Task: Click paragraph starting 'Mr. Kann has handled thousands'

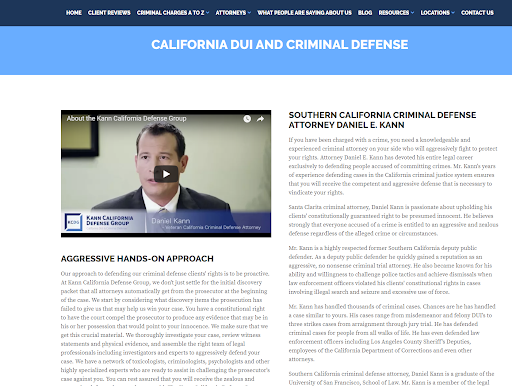Action: [x=392, y=333]
